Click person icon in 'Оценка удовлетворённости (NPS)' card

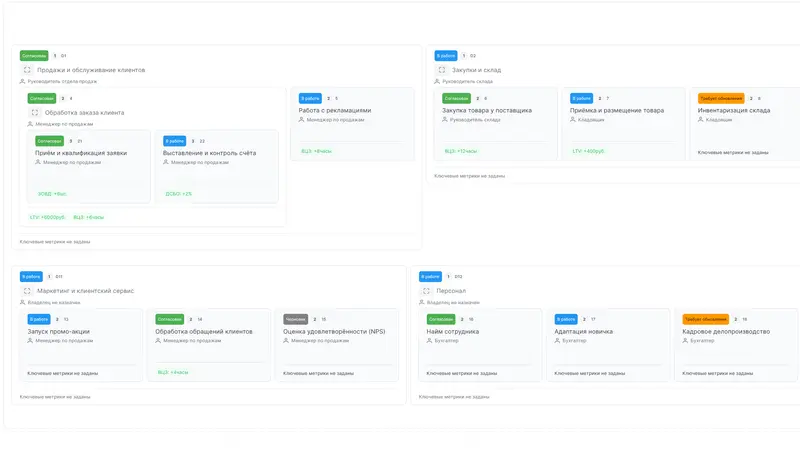[286, 340]
